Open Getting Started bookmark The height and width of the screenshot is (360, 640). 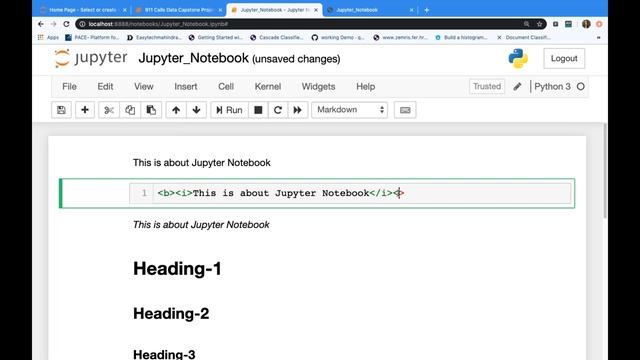pyautogui.click(x=216, y=38)
